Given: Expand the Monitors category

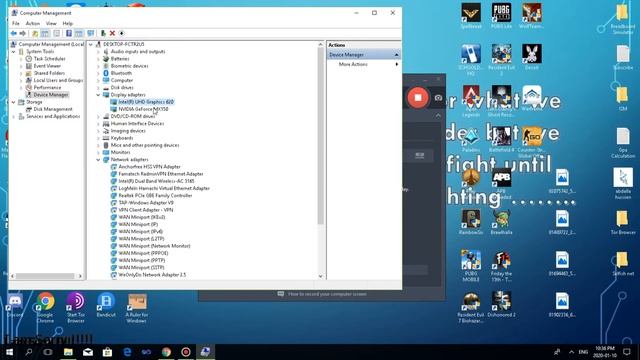Looking at the screenshot, I should (98, 152).
